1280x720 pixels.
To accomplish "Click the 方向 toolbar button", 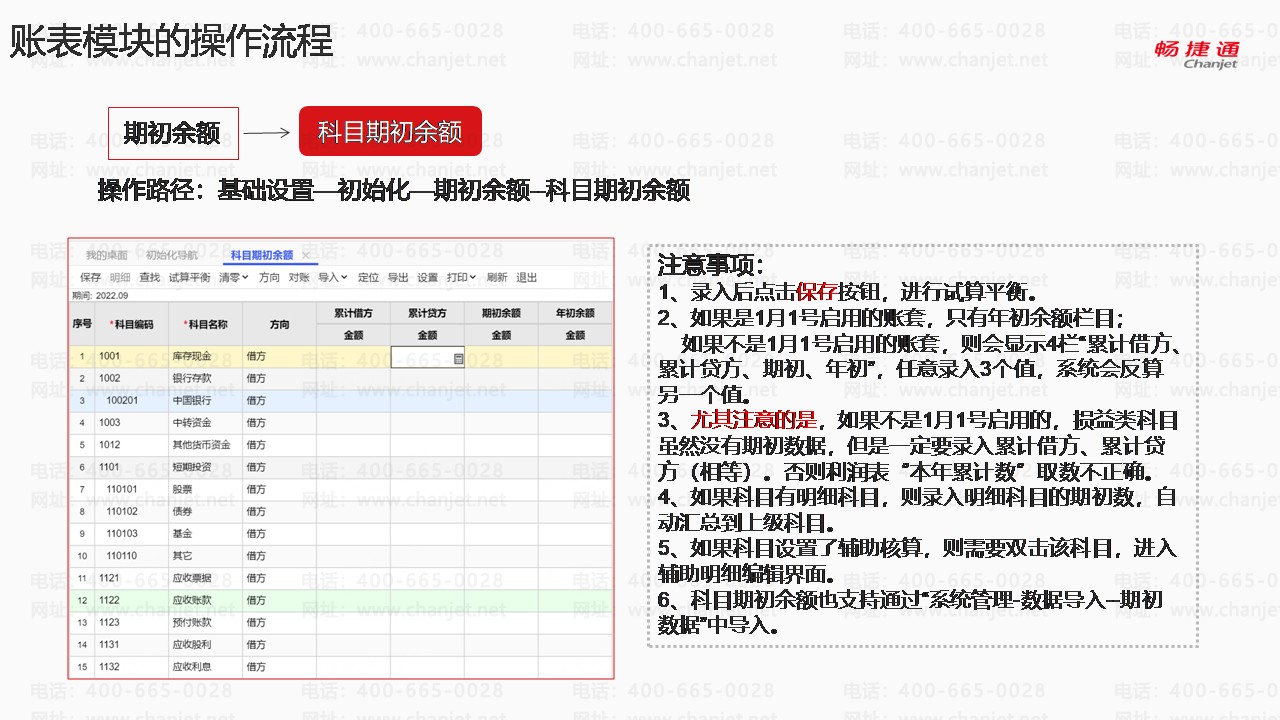I will click(x=269, y=277).
